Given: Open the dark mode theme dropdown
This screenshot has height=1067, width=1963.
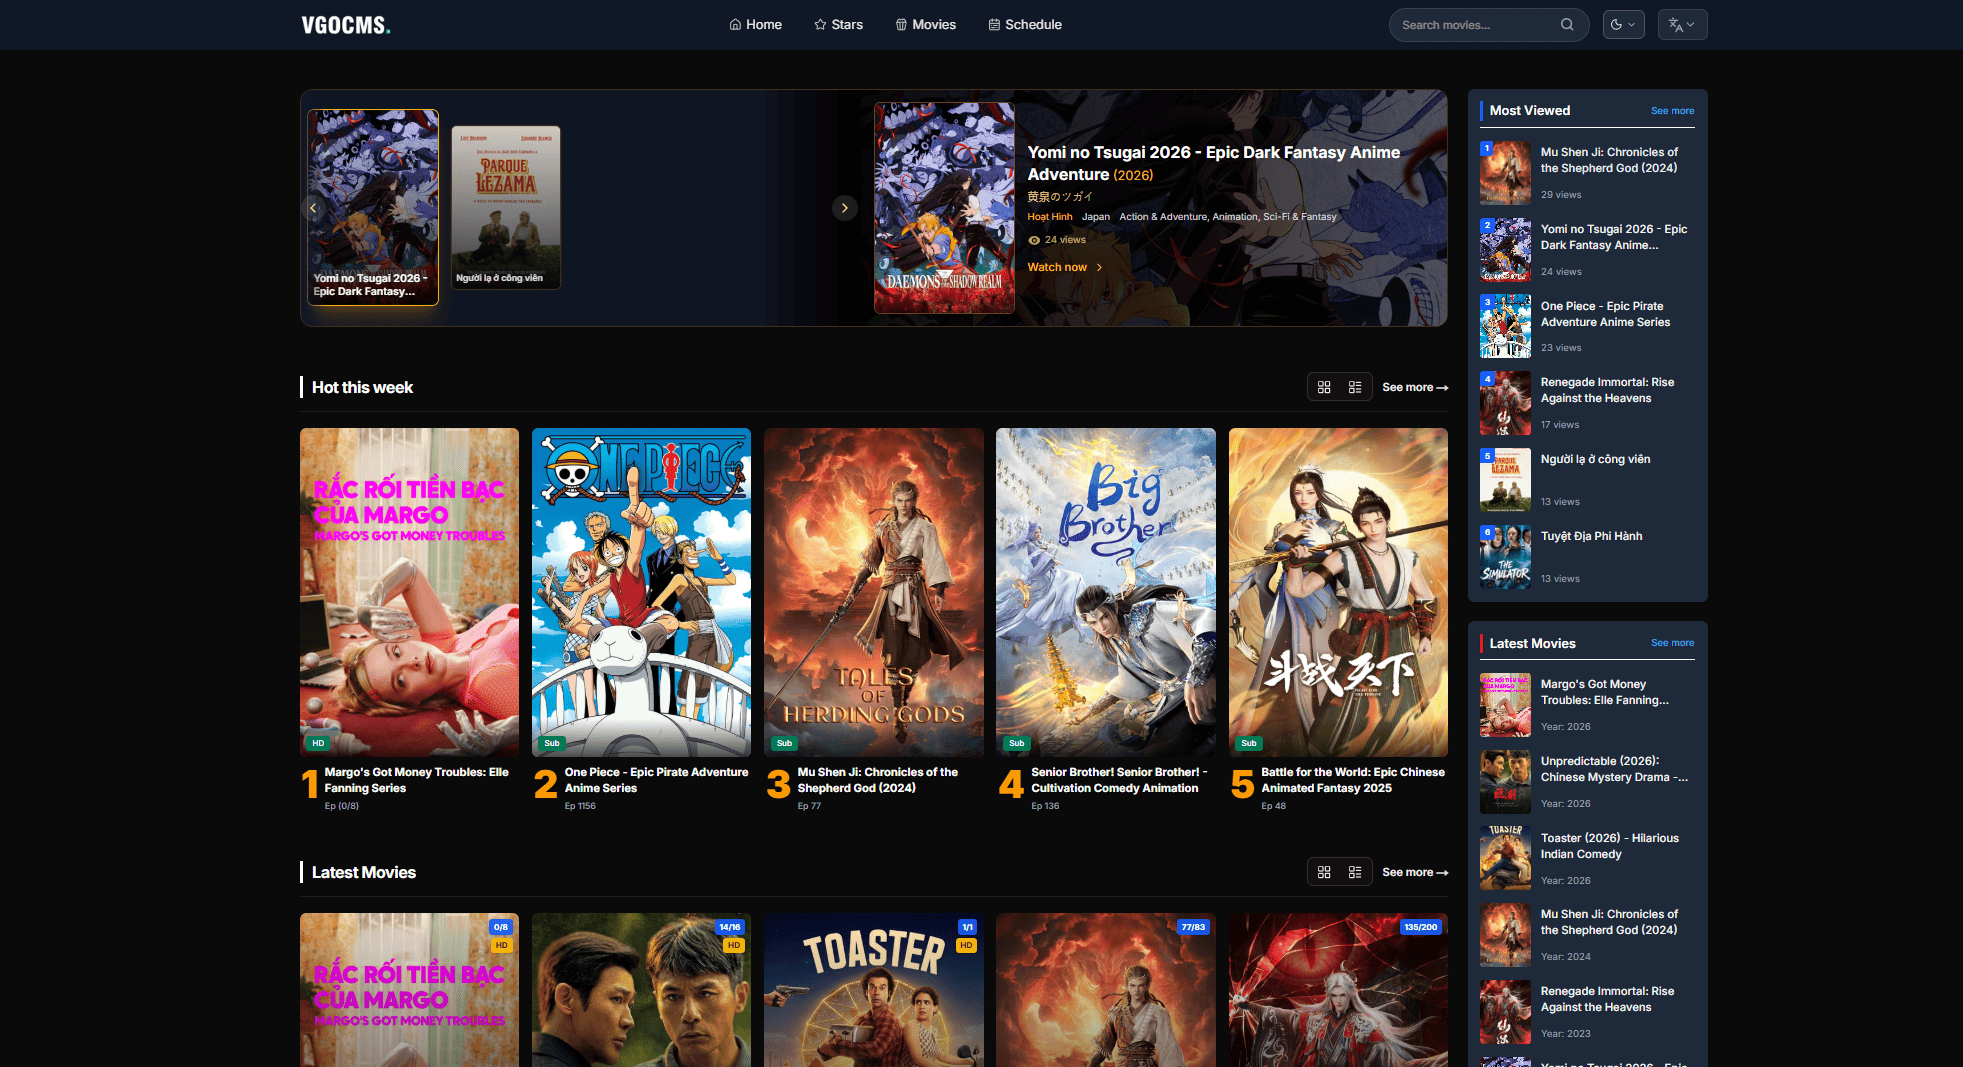Looking at the screenshot, I should (1623, 25).
